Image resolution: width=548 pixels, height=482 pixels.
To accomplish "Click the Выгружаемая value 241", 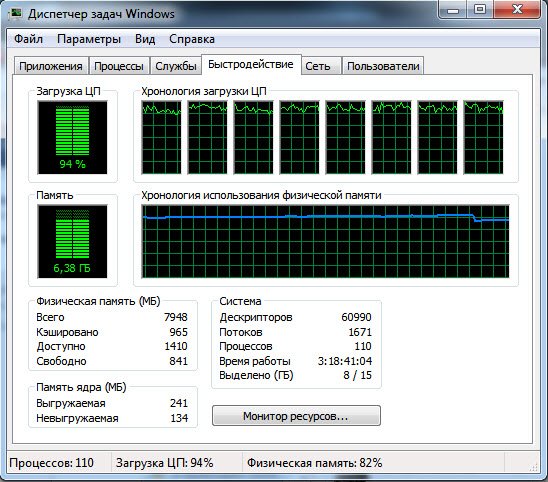I will point(179,403).
